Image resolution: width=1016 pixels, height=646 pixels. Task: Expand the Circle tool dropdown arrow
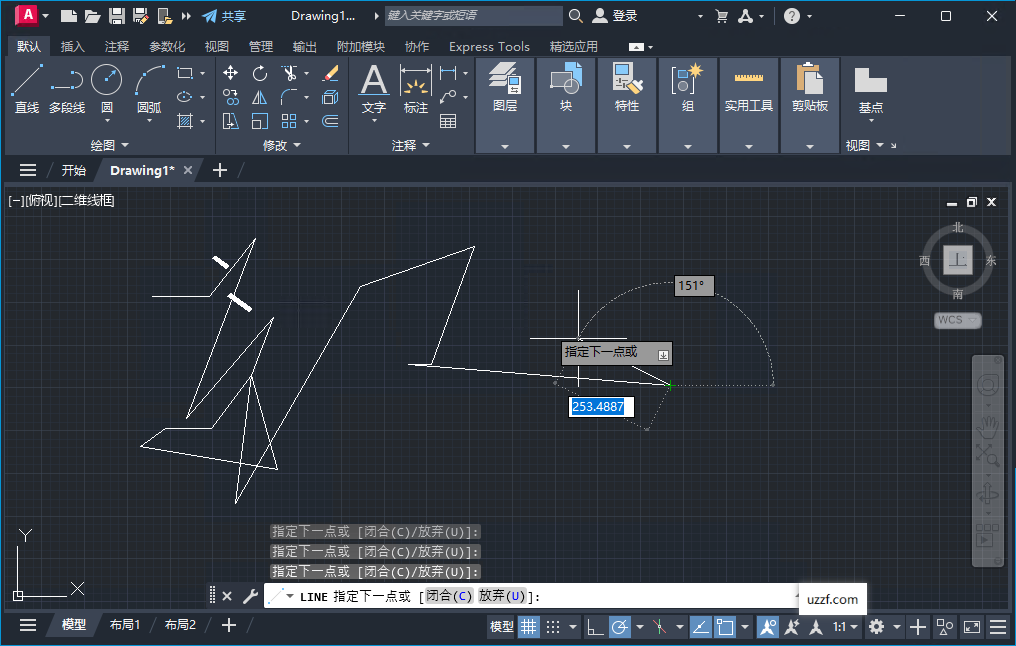106,122
